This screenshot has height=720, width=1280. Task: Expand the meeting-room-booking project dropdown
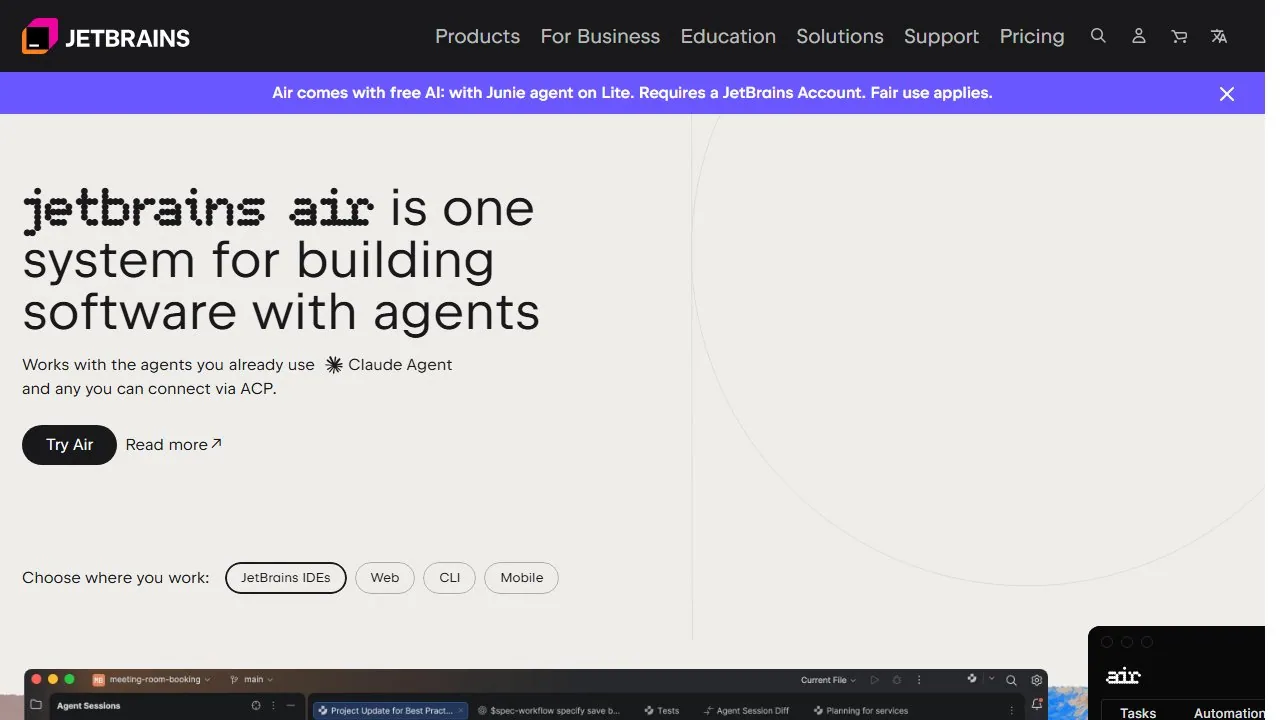point(152,680)
